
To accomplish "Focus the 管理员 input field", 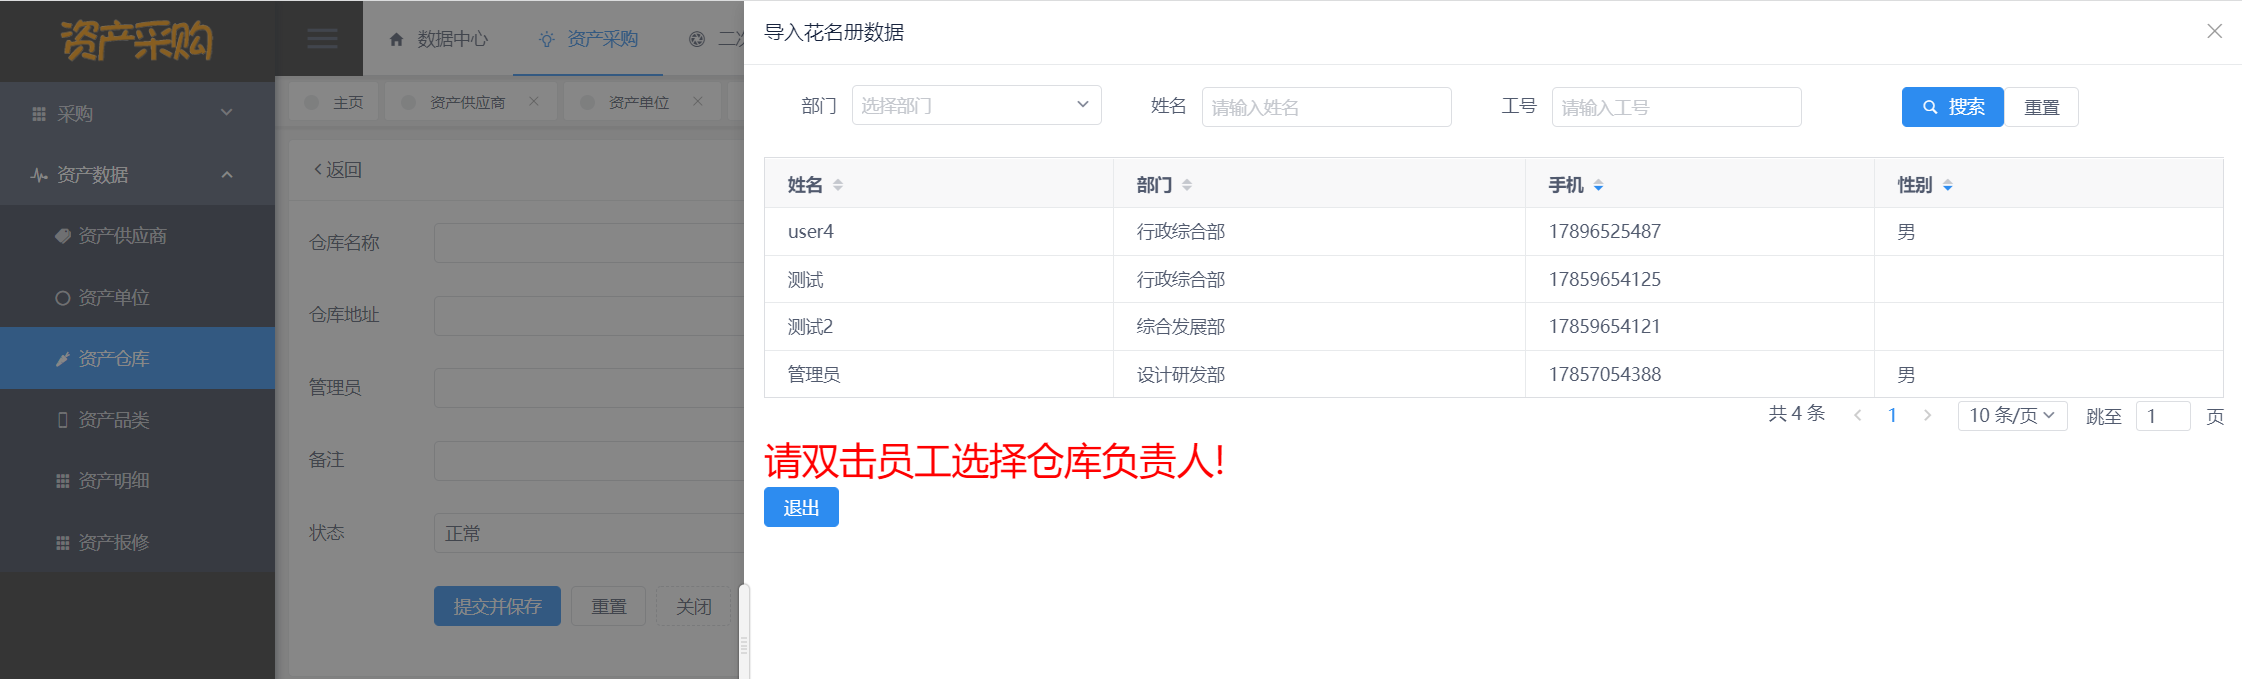I will pyautogui.click(x=589, y=387).
